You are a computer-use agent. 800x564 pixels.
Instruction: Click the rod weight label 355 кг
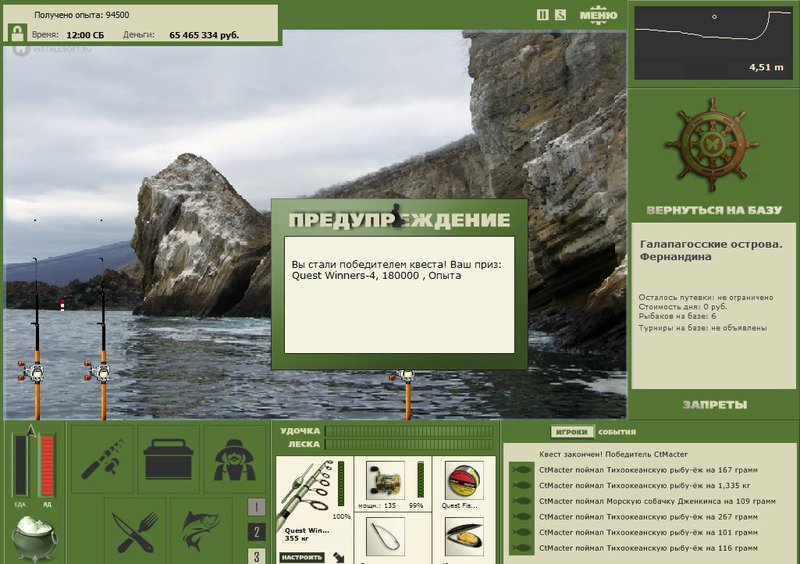pyautogui.click(x=299, y=538)
